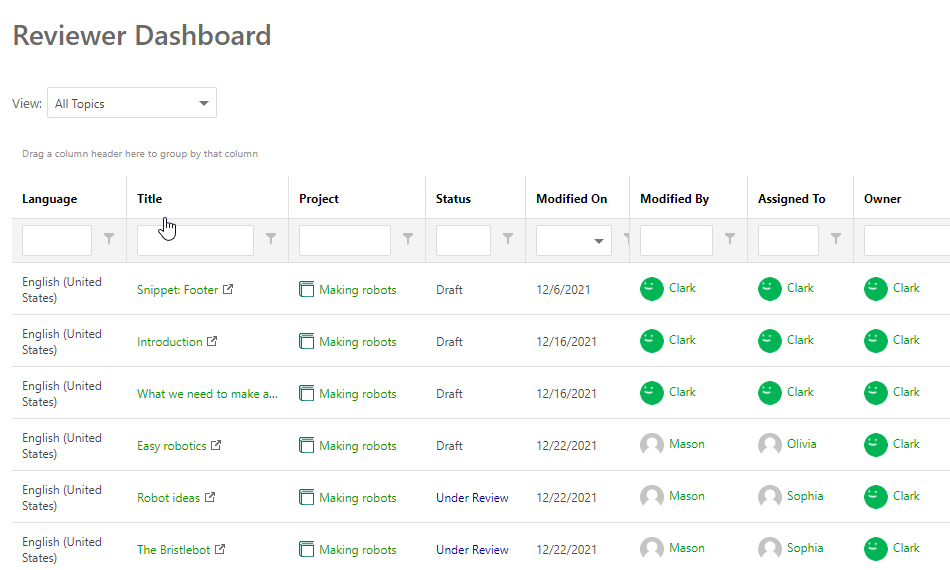This screenshot has height=570, width=950.
Task: Click external-link icon beside Easy robotics
Action: point(216,445)
